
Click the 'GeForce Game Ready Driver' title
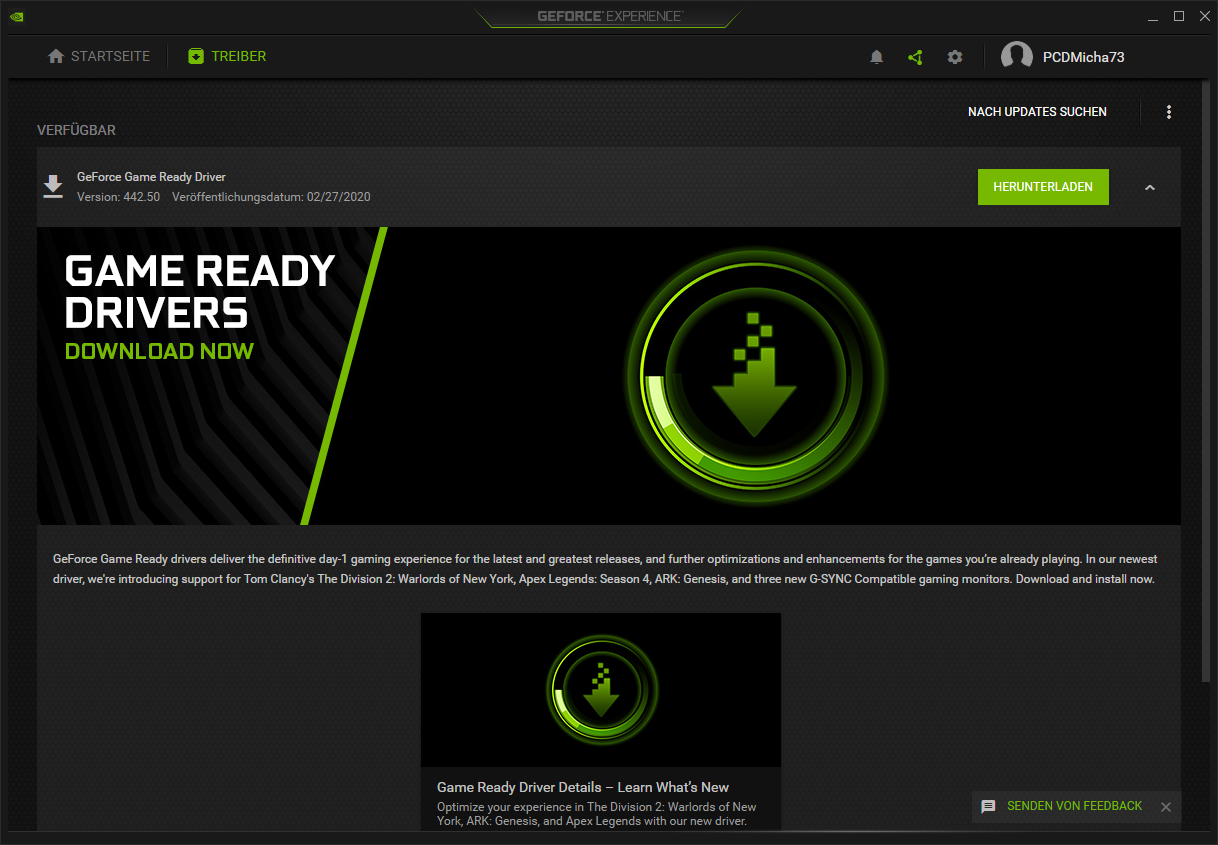pyautogui.click(x=151, y=177)
